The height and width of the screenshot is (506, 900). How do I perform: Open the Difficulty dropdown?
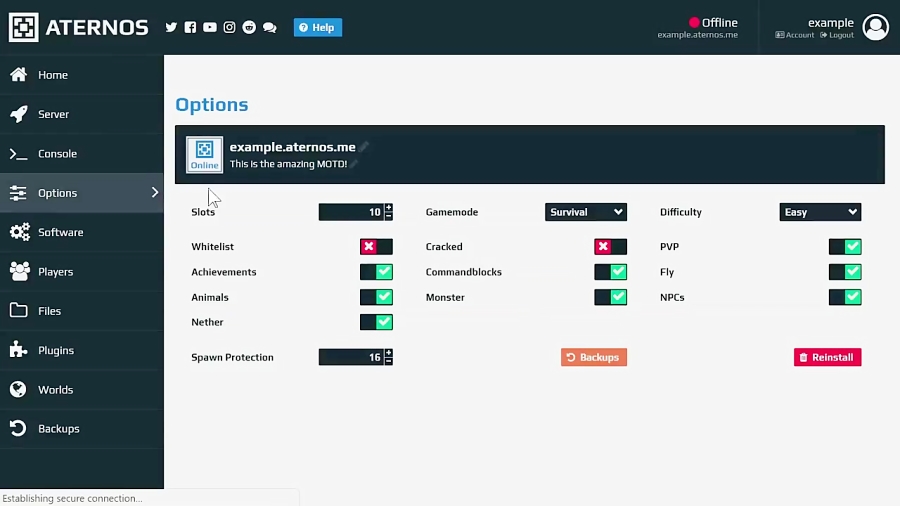(820, 212)
